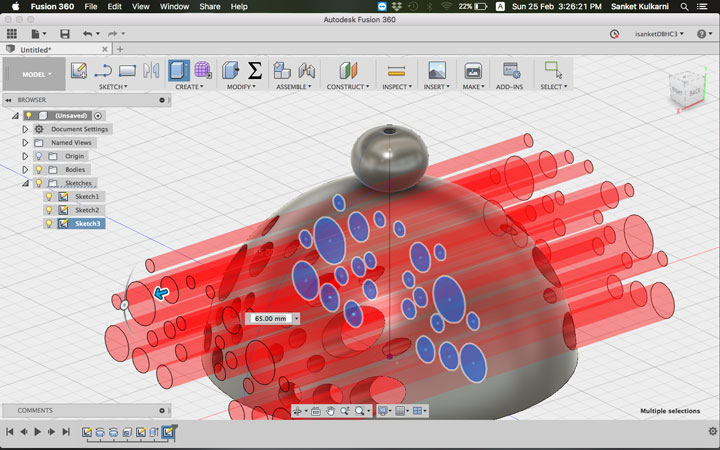Select the Joint tool icon
720x450 pixels.
306,70
